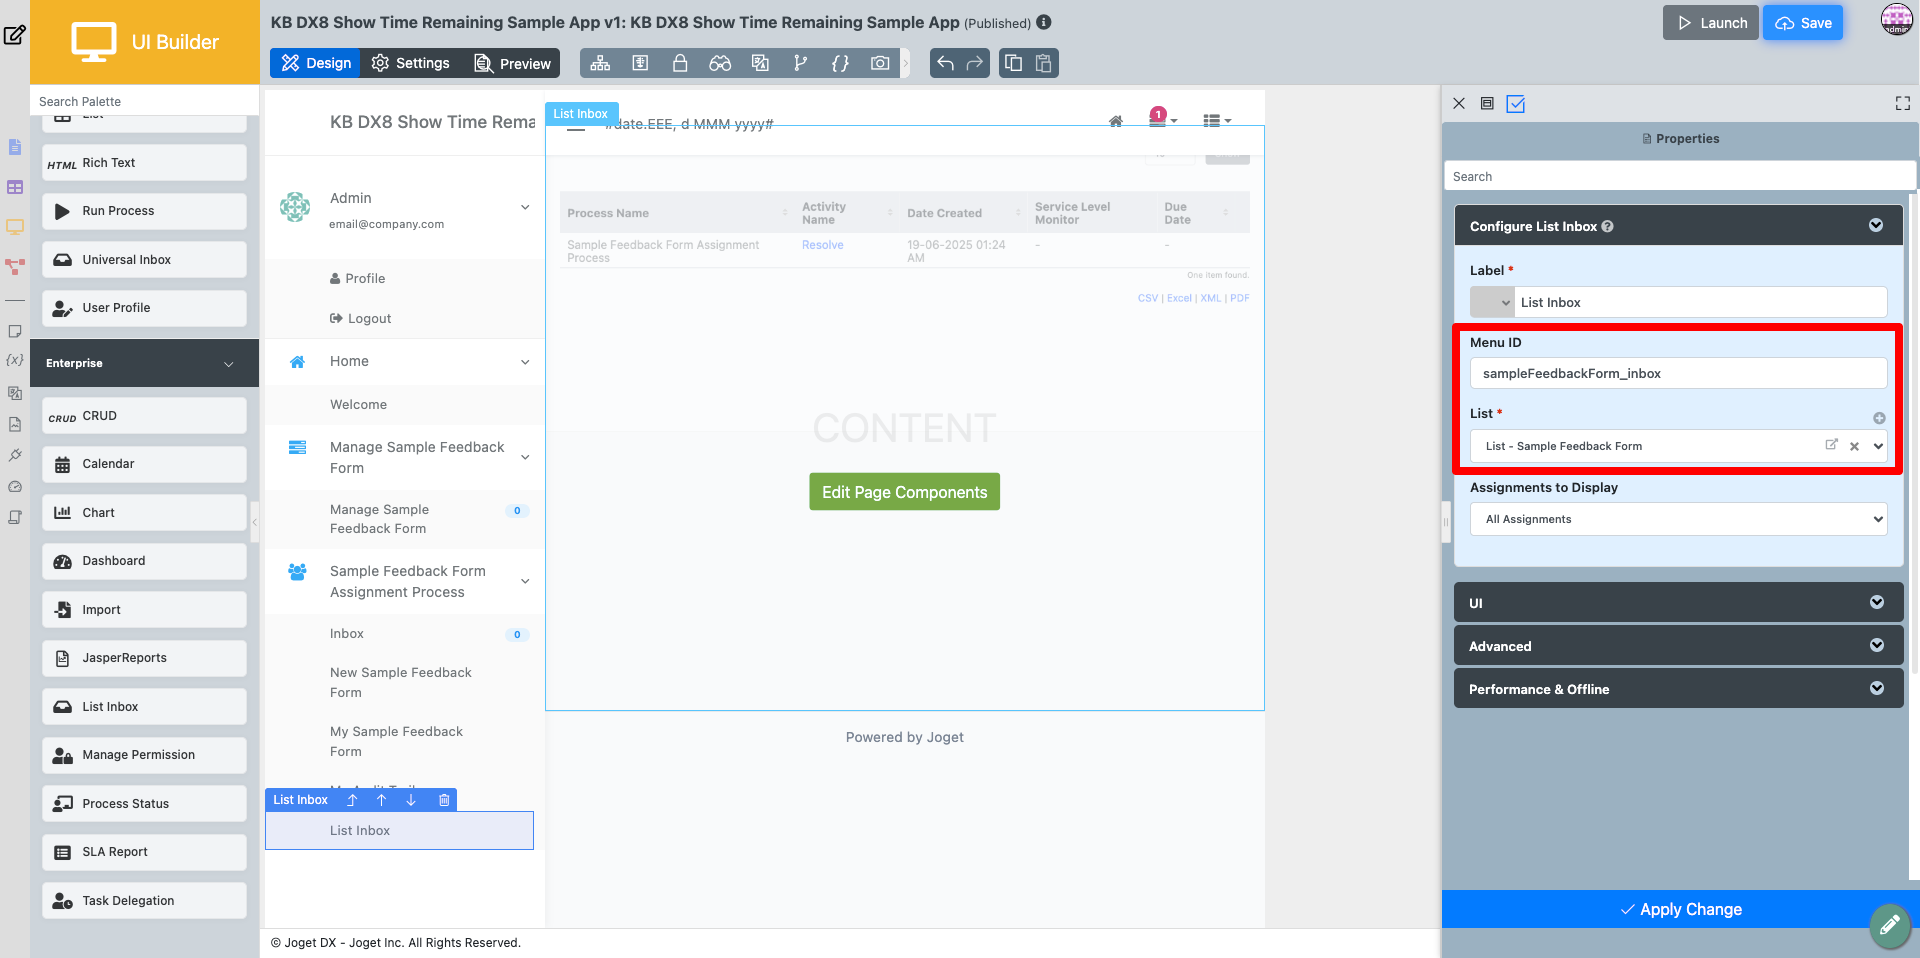Expand the Admin user menu chevron

point(525,207)
